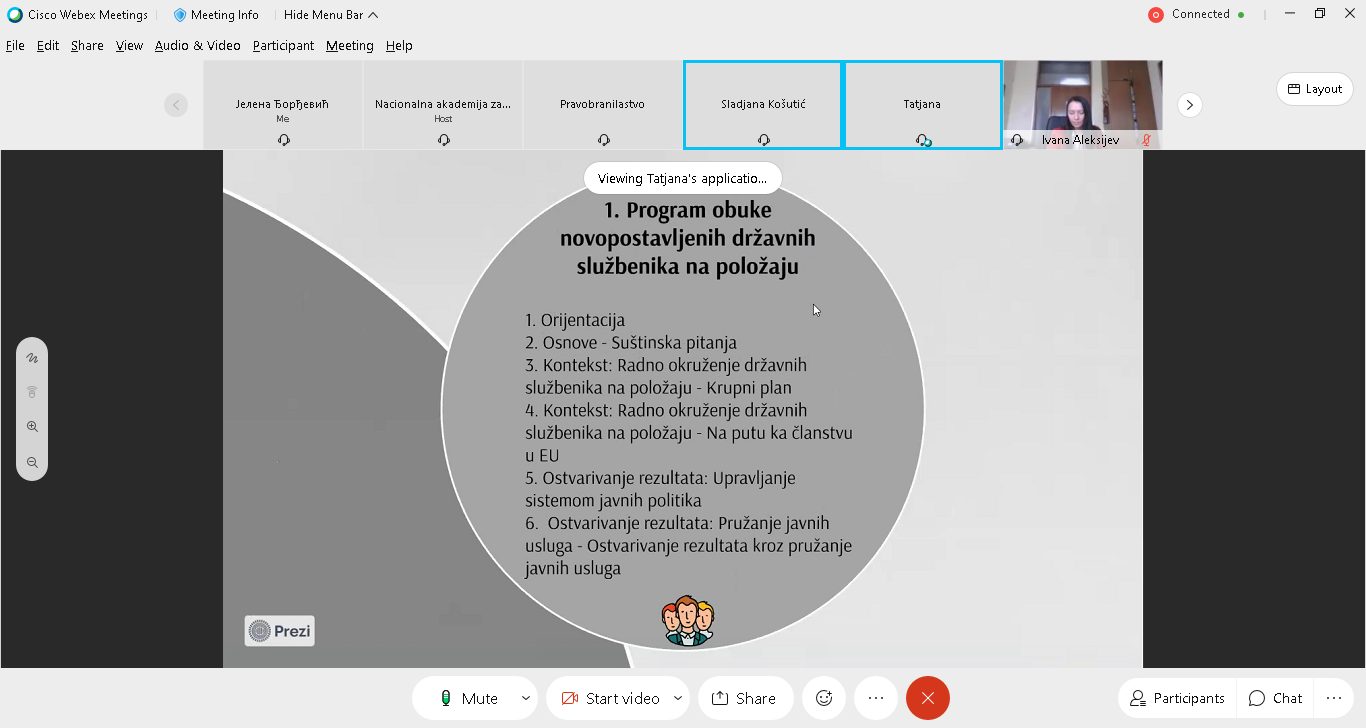This screenshot has width=1366, height=728.
Task: Open the Participants panel
Action: coord(1177,698)
